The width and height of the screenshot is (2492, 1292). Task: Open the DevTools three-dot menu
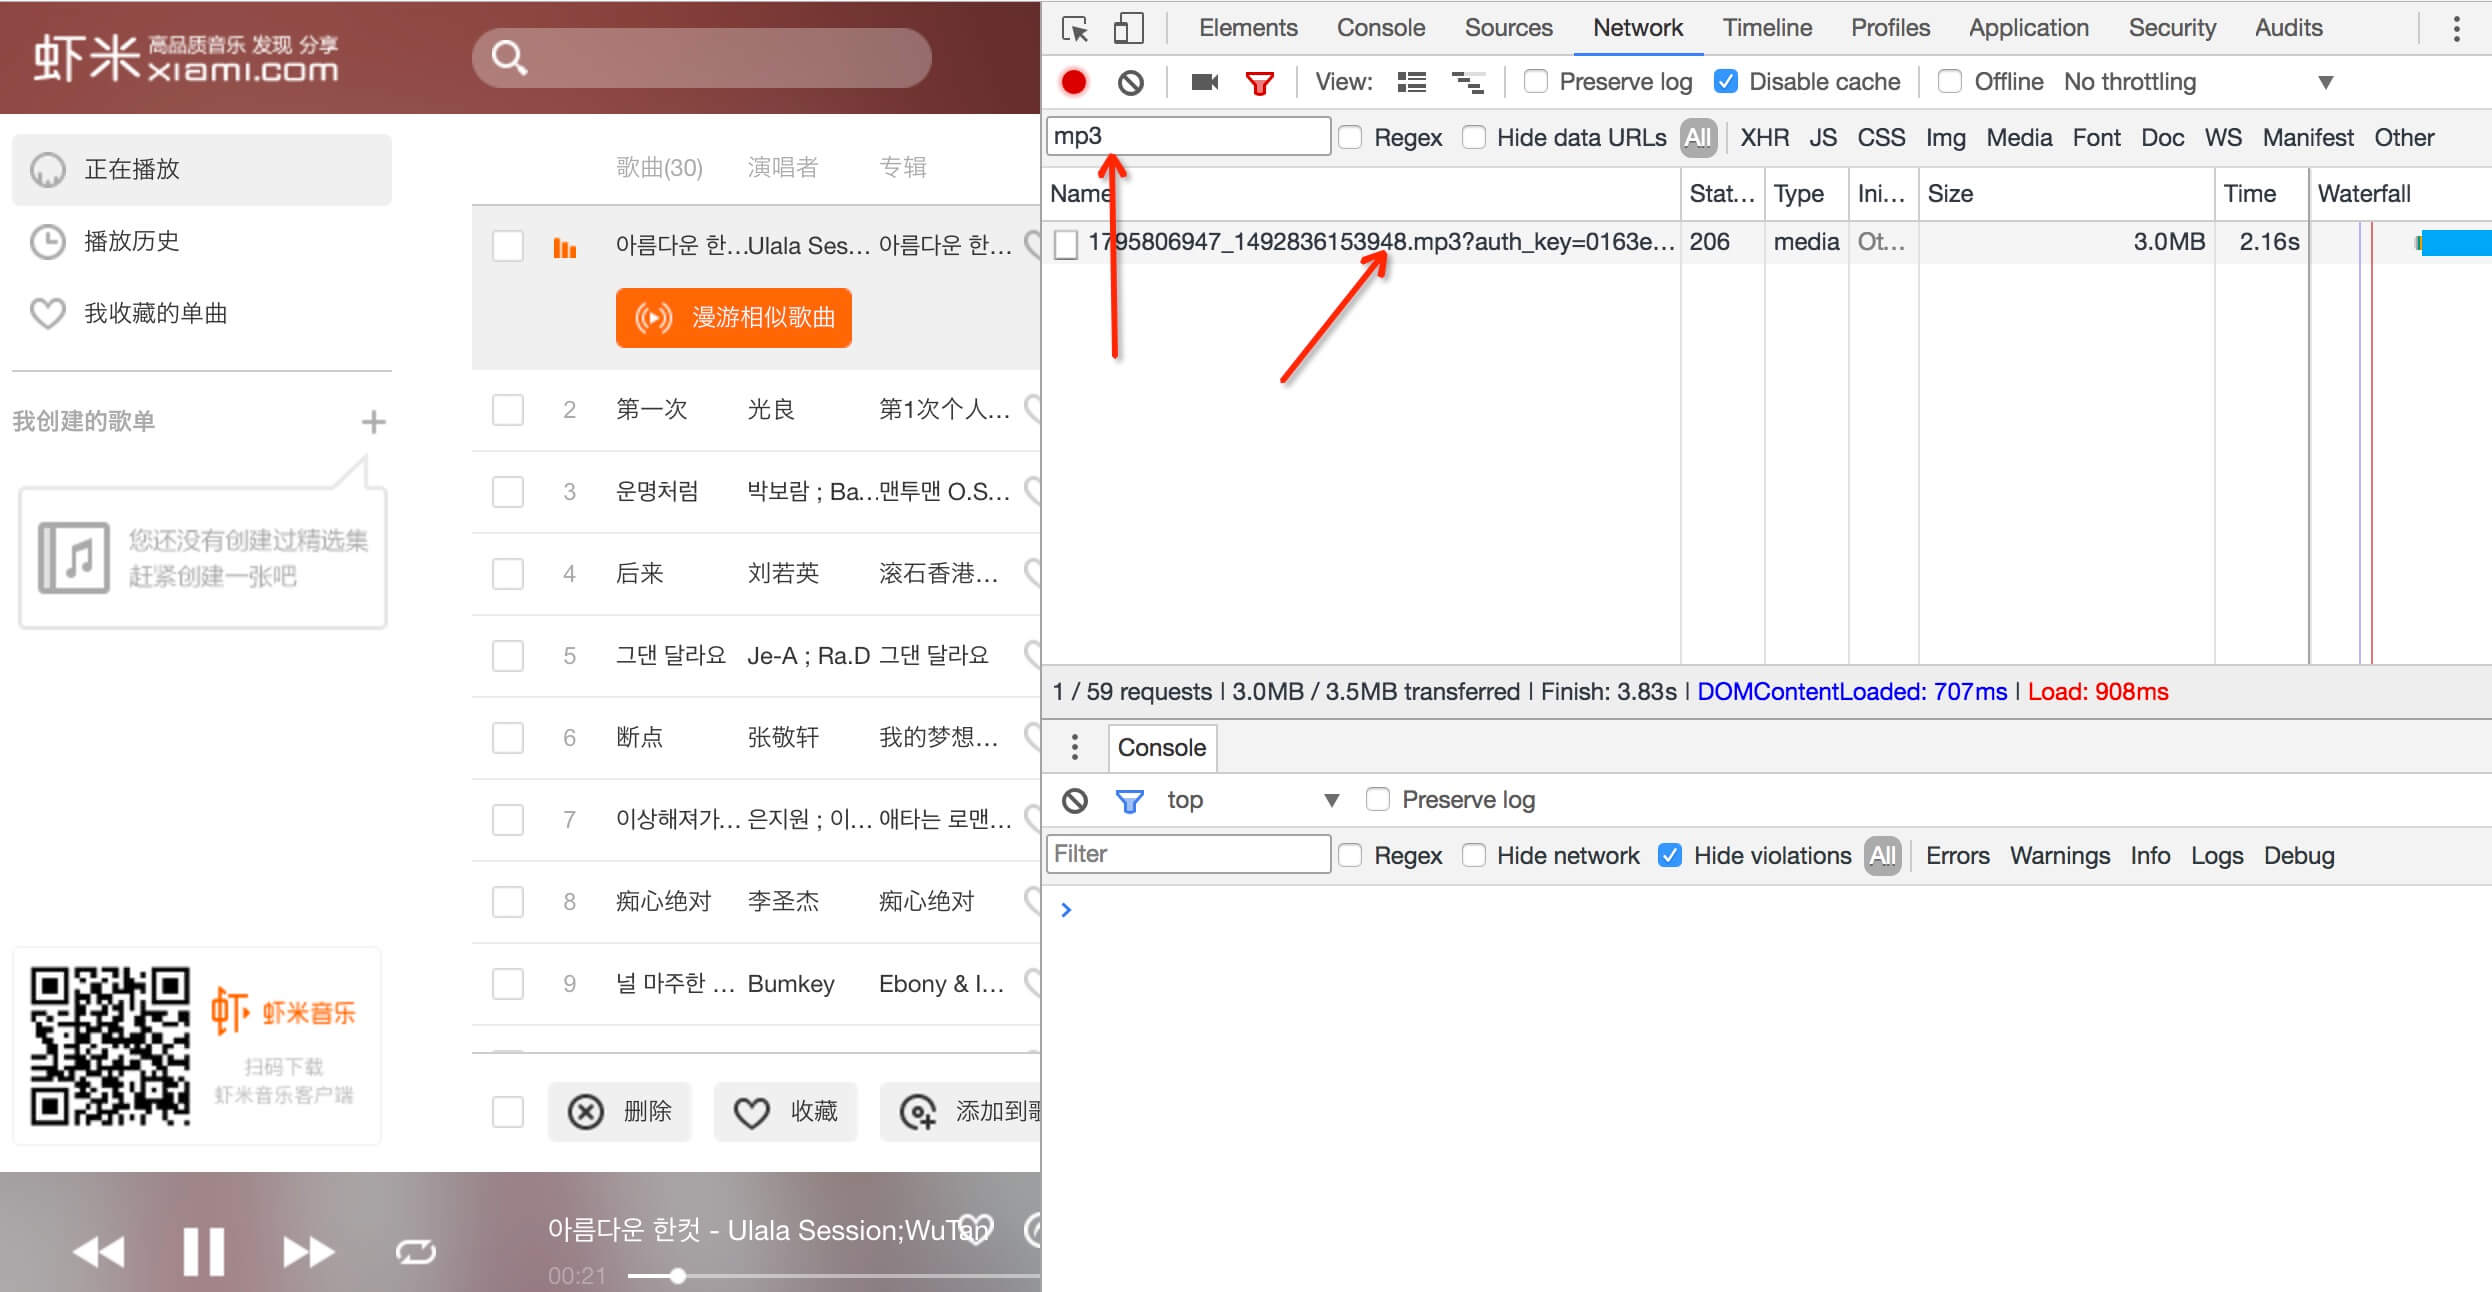tap(2456, 28)
